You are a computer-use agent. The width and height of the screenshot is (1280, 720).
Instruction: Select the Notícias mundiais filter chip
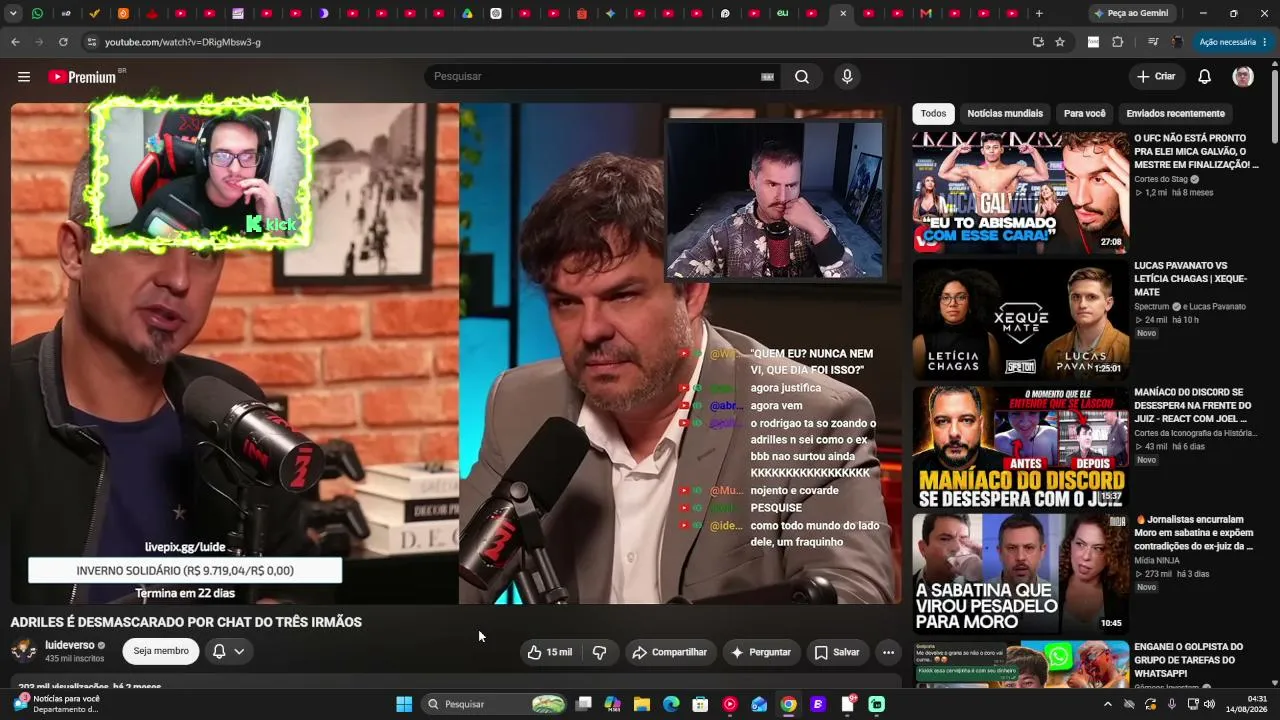1005,114
